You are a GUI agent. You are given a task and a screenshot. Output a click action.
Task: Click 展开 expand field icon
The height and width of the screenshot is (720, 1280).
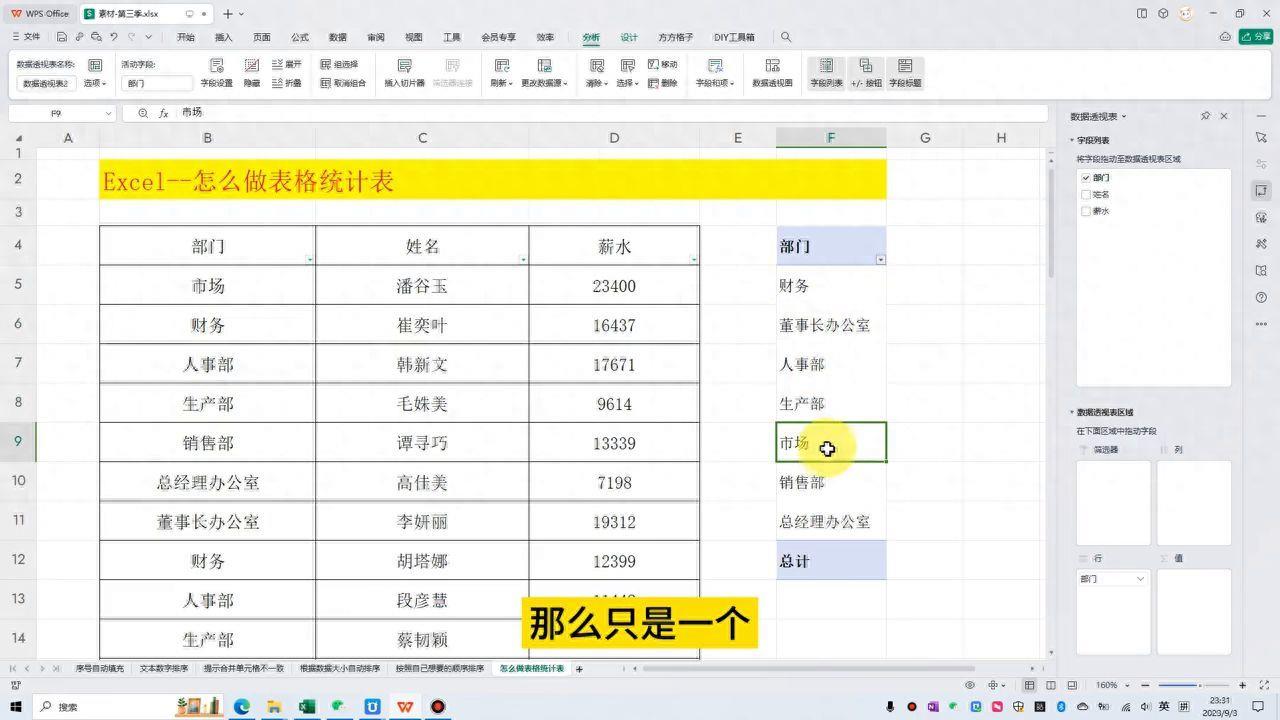tap(286, 64)
